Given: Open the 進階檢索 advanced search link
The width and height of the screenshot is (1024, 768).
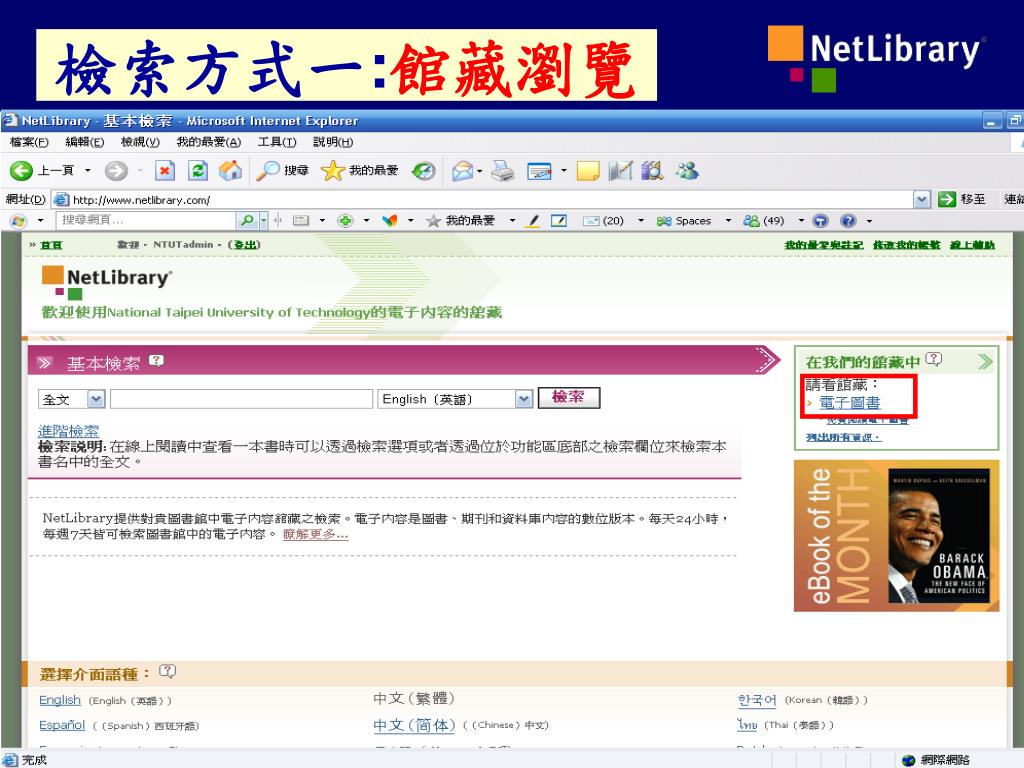Looking at the screenshot, I should [69, 431].
